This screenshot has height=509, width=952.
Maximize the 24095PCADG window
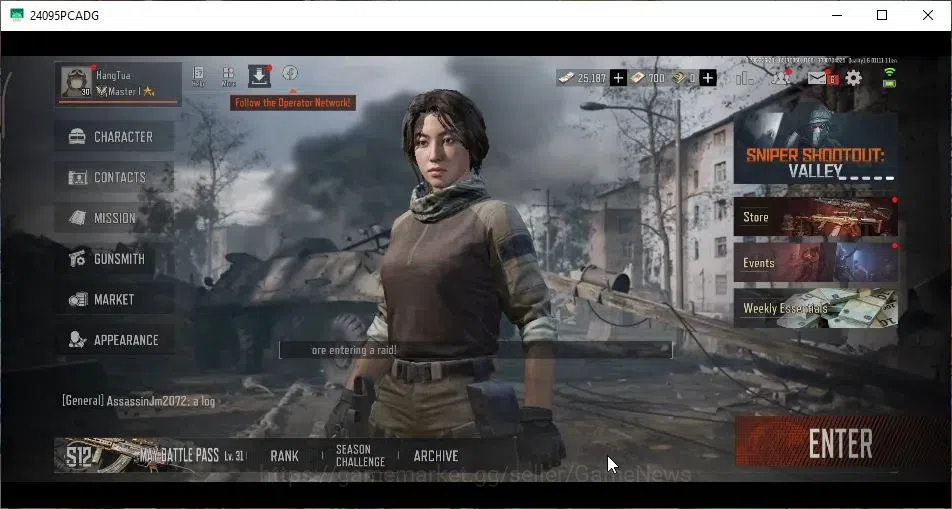click(882, 15)
